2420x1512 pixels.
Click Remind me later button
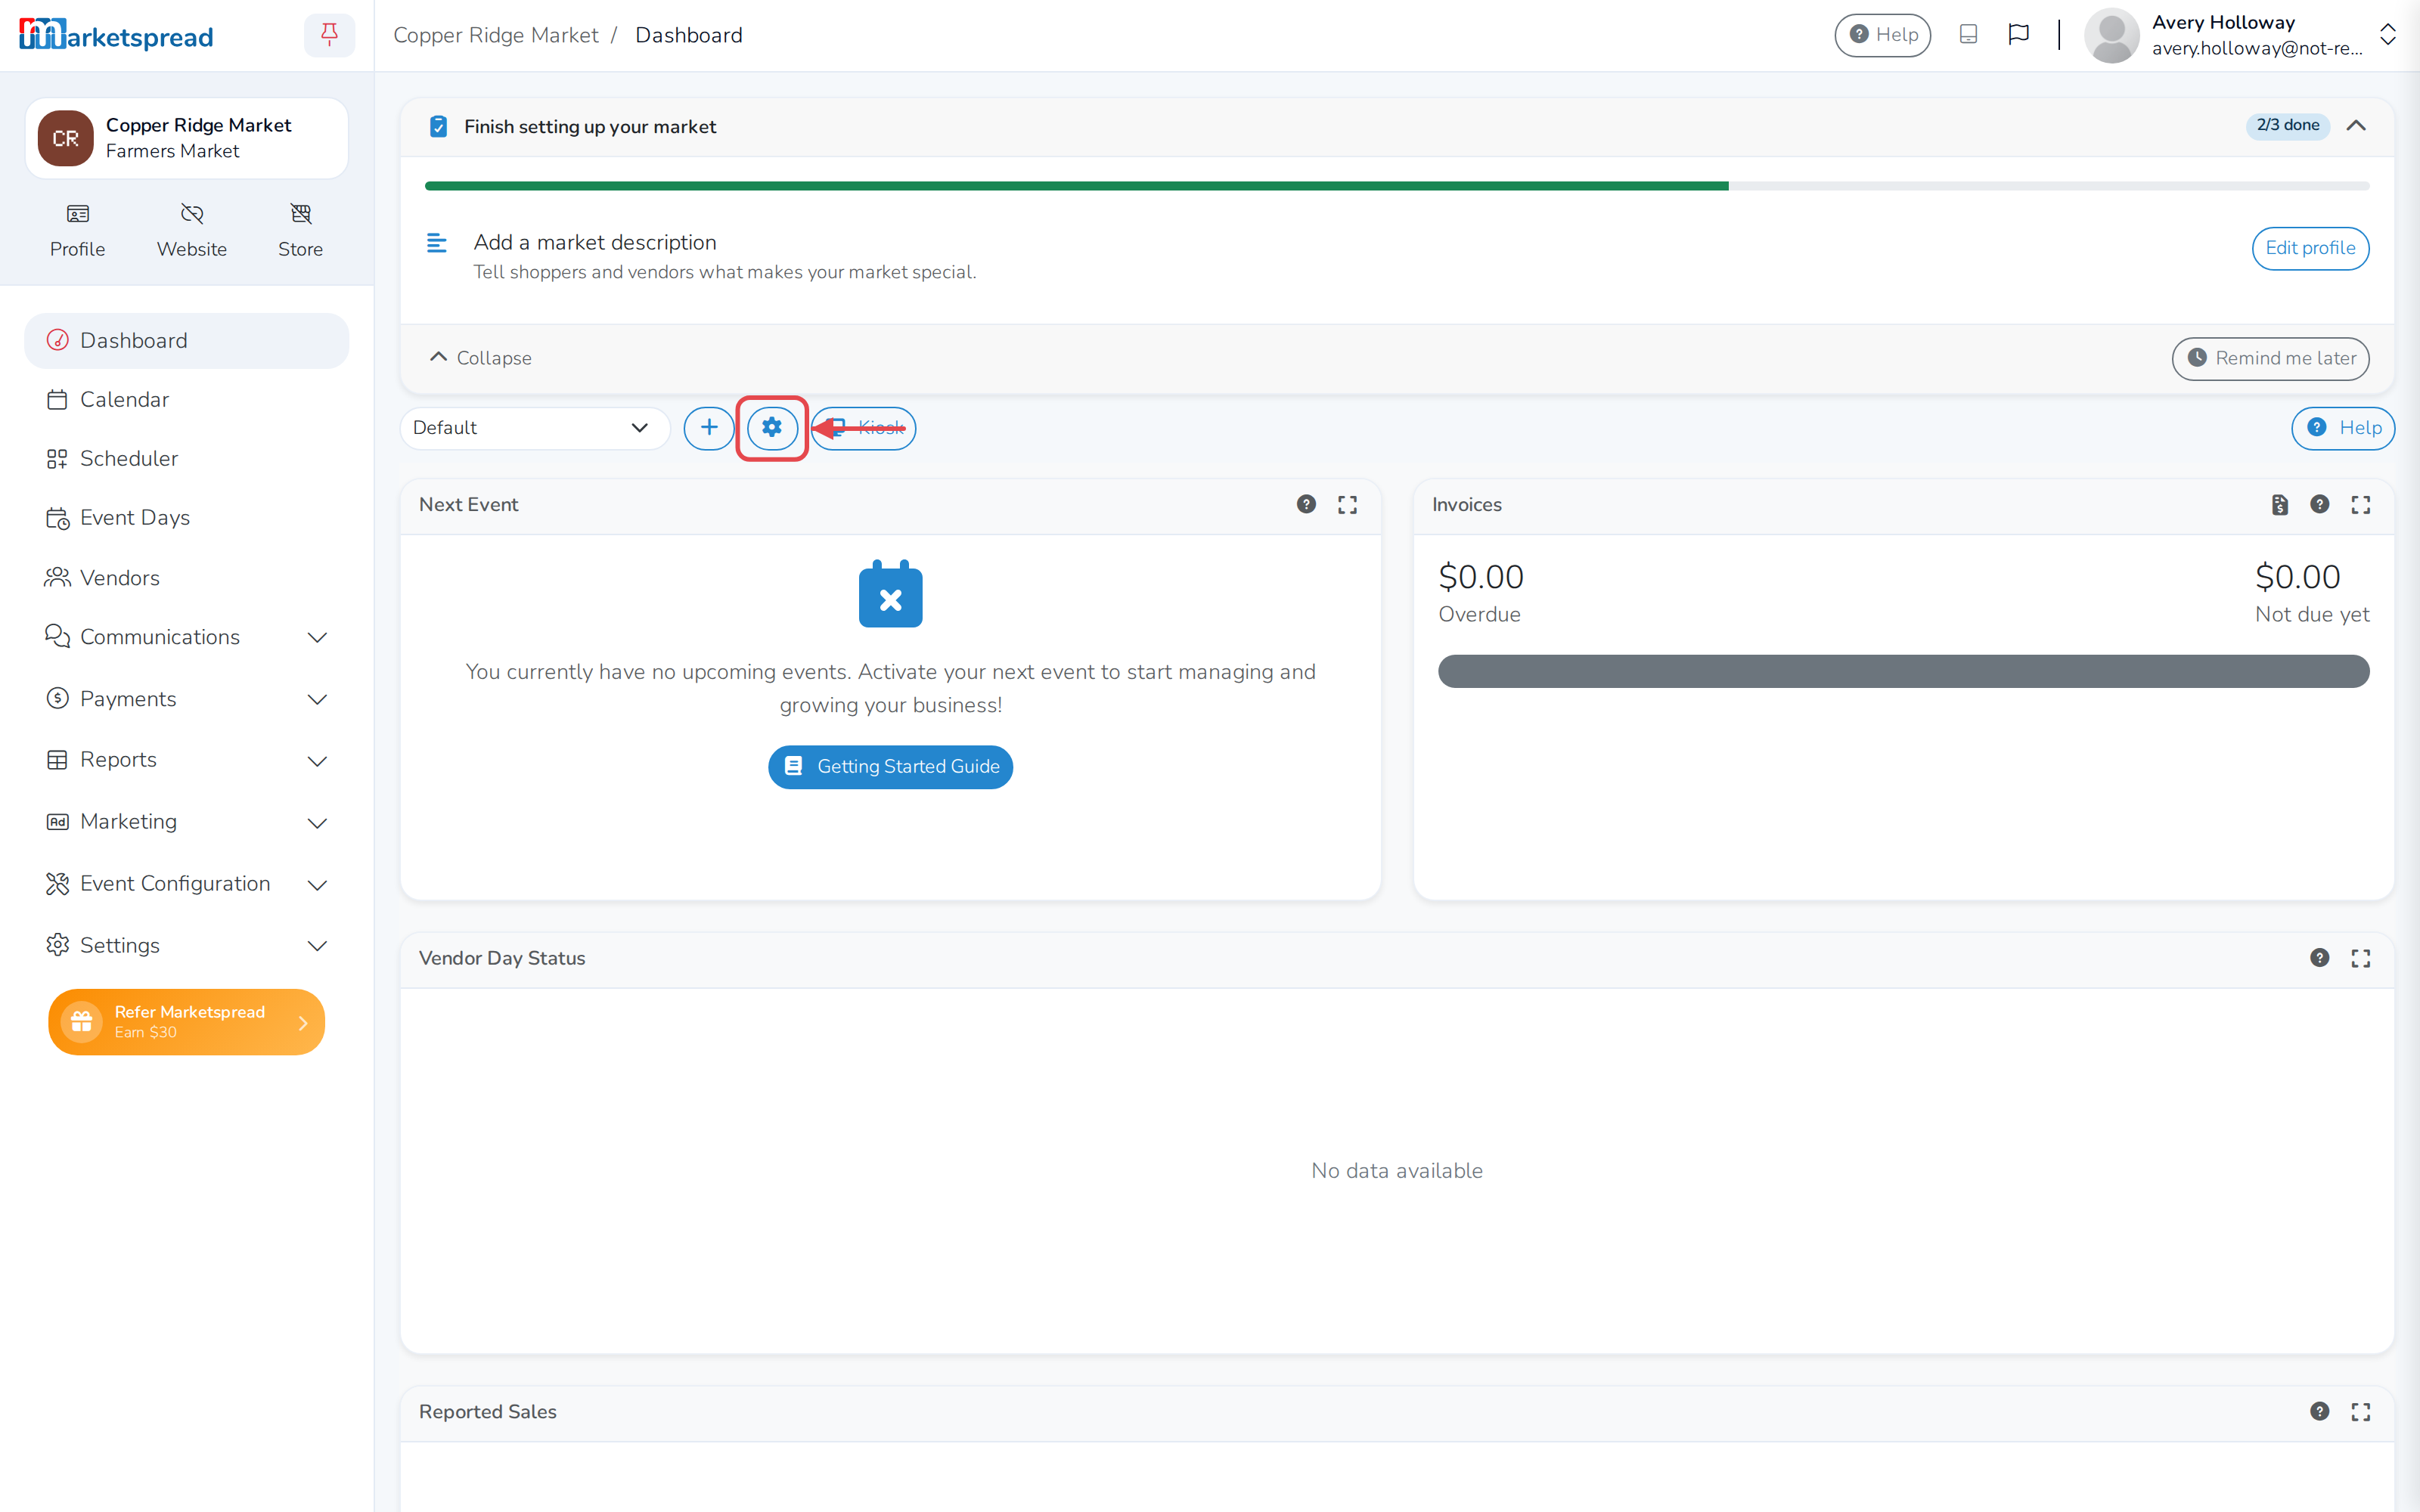point(2270,358)
